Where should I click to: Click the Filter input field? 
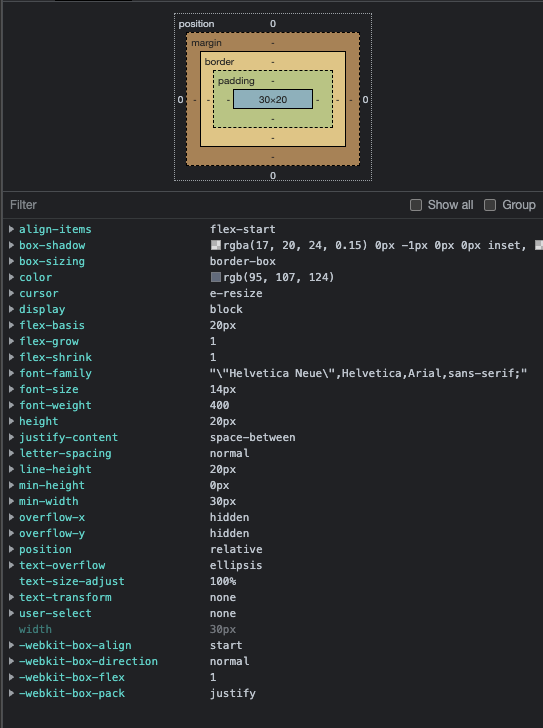tap(204, 205)
